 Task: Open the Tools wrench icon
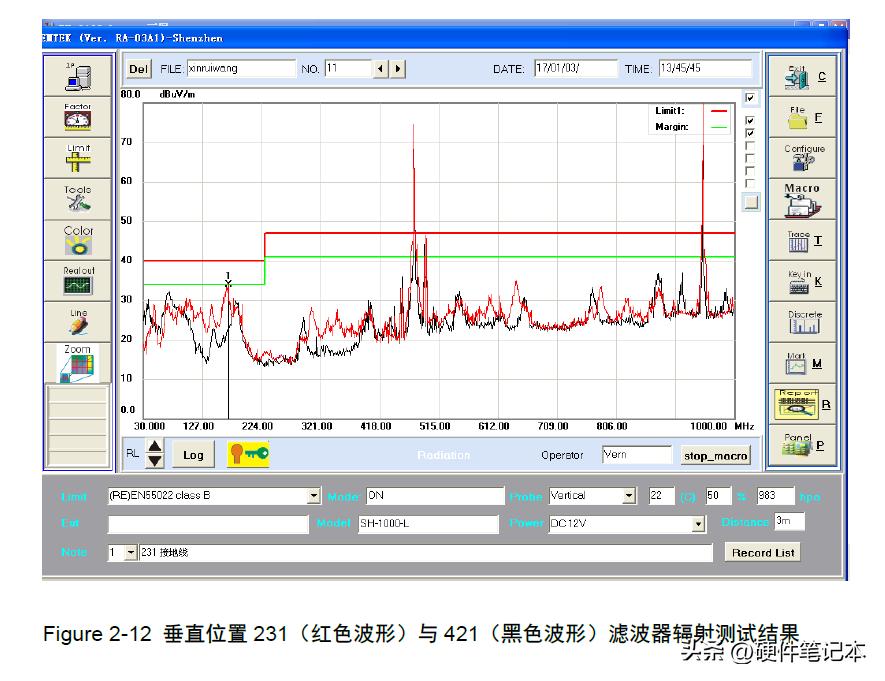78,200
